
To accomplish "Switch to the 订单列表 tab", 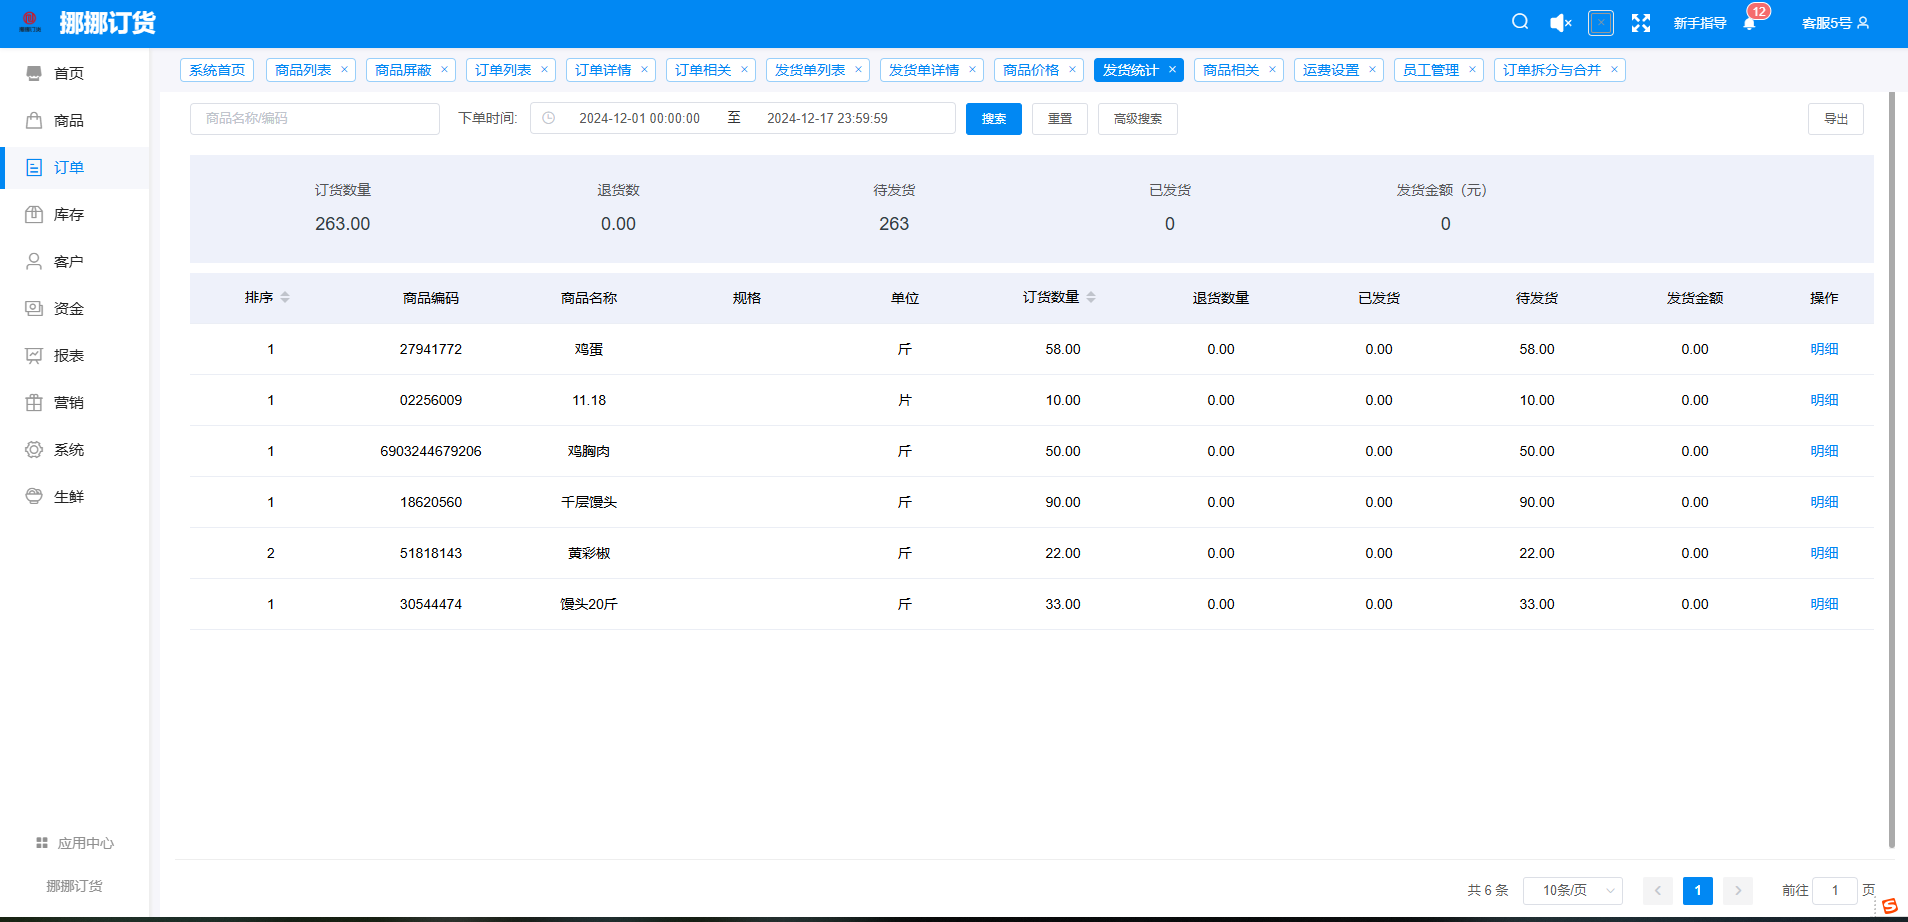I will [503, 70].
